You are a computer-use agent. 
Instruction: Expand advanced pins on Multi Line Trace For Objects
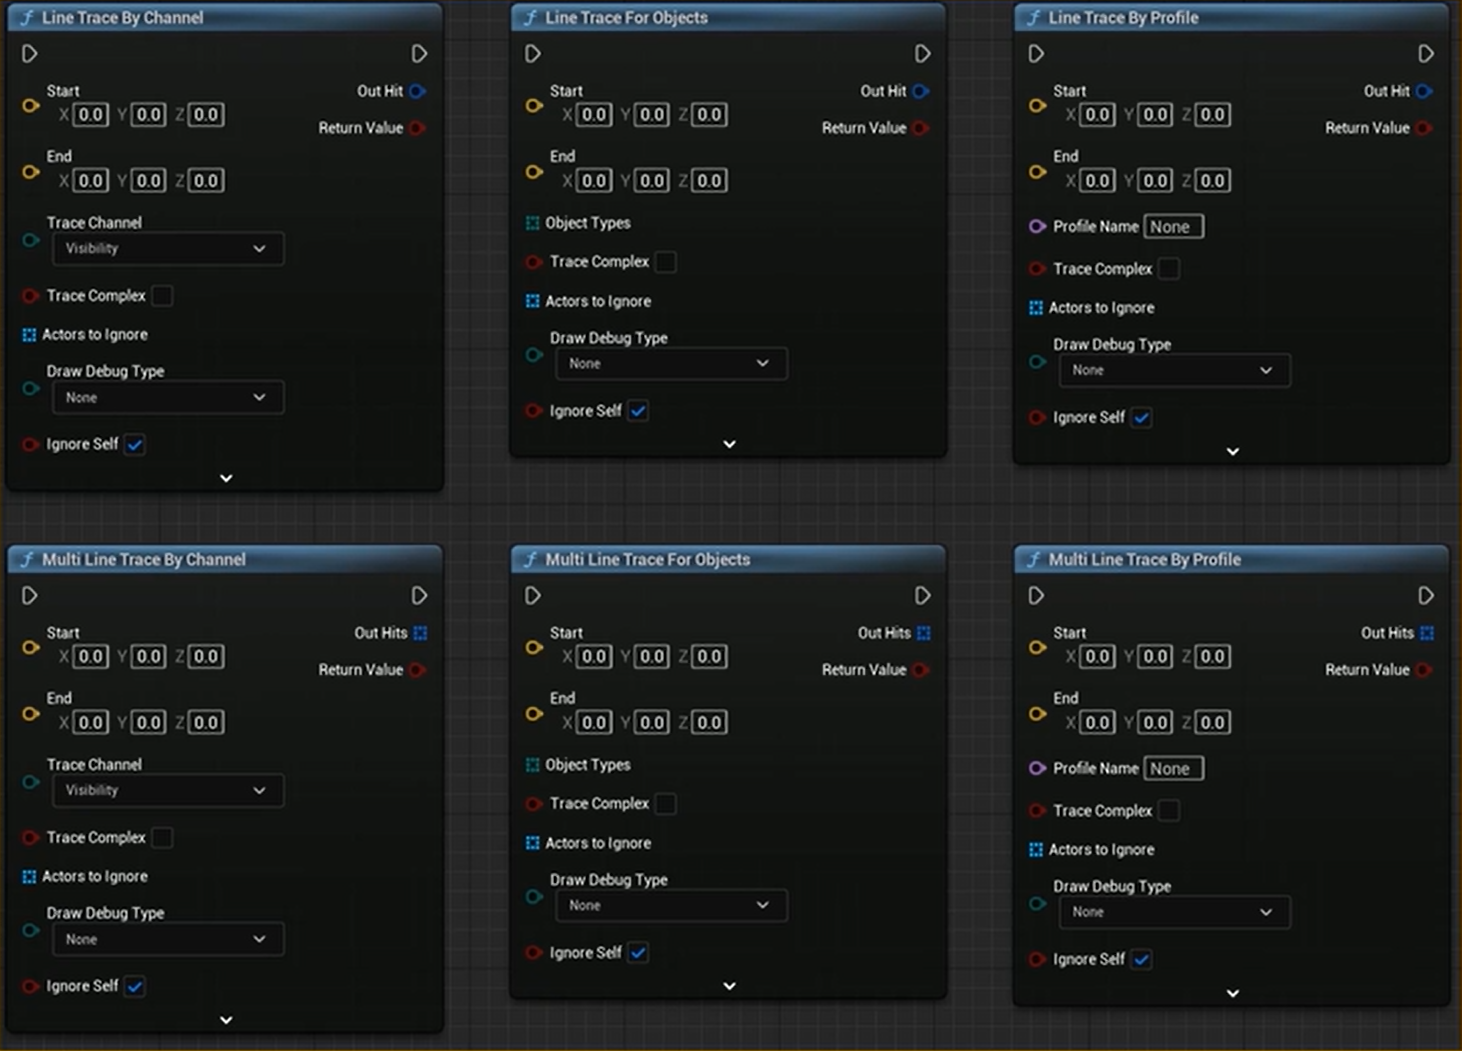coord(729,986)
